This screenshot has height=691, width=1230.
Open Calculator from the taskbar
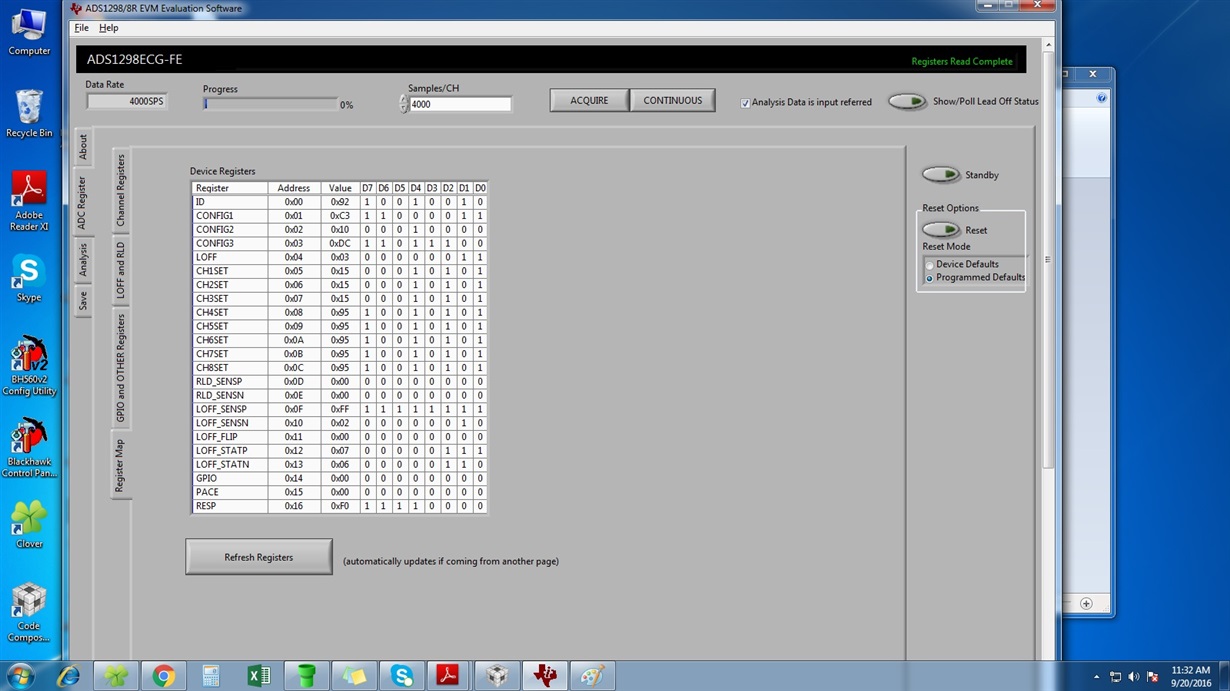pyautogui.click(x=210, y=676)
